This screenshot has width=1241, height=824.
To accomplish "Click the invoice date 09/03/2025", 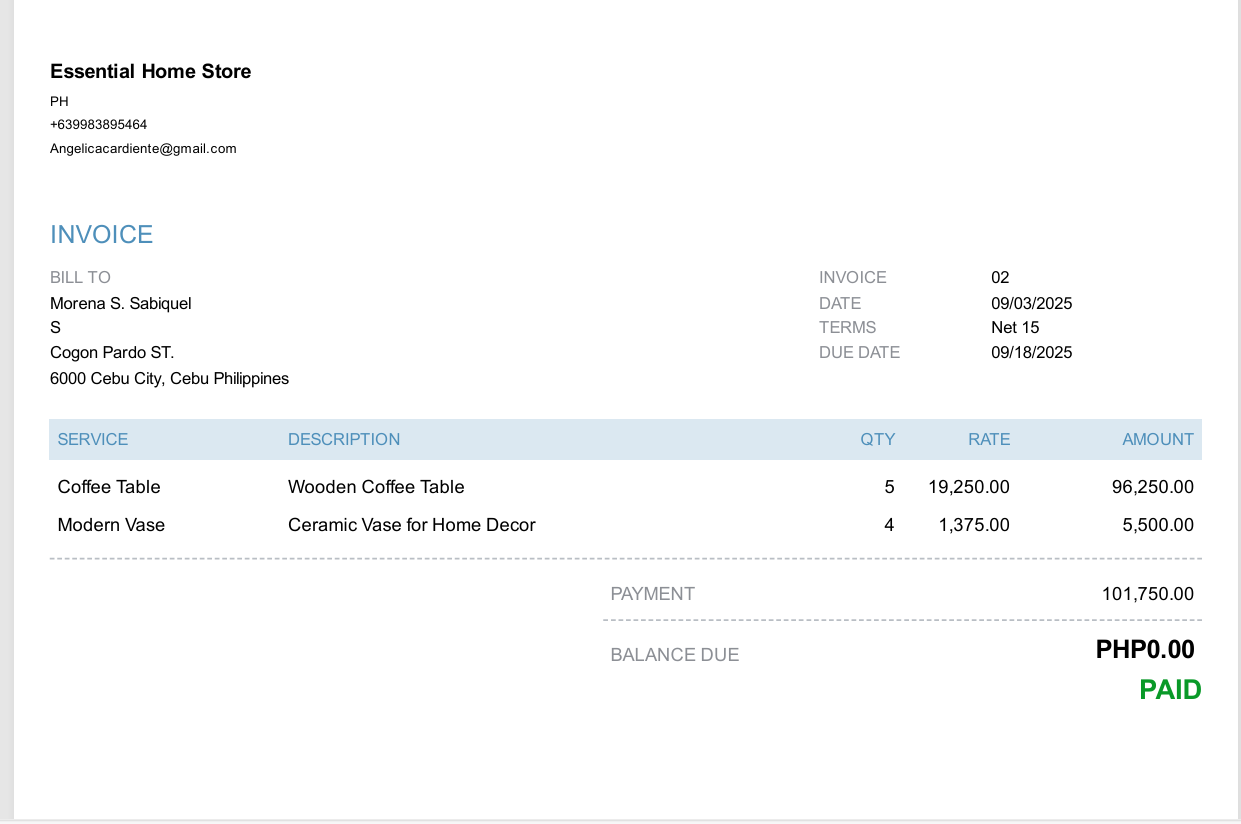I will coord(1031,303).
